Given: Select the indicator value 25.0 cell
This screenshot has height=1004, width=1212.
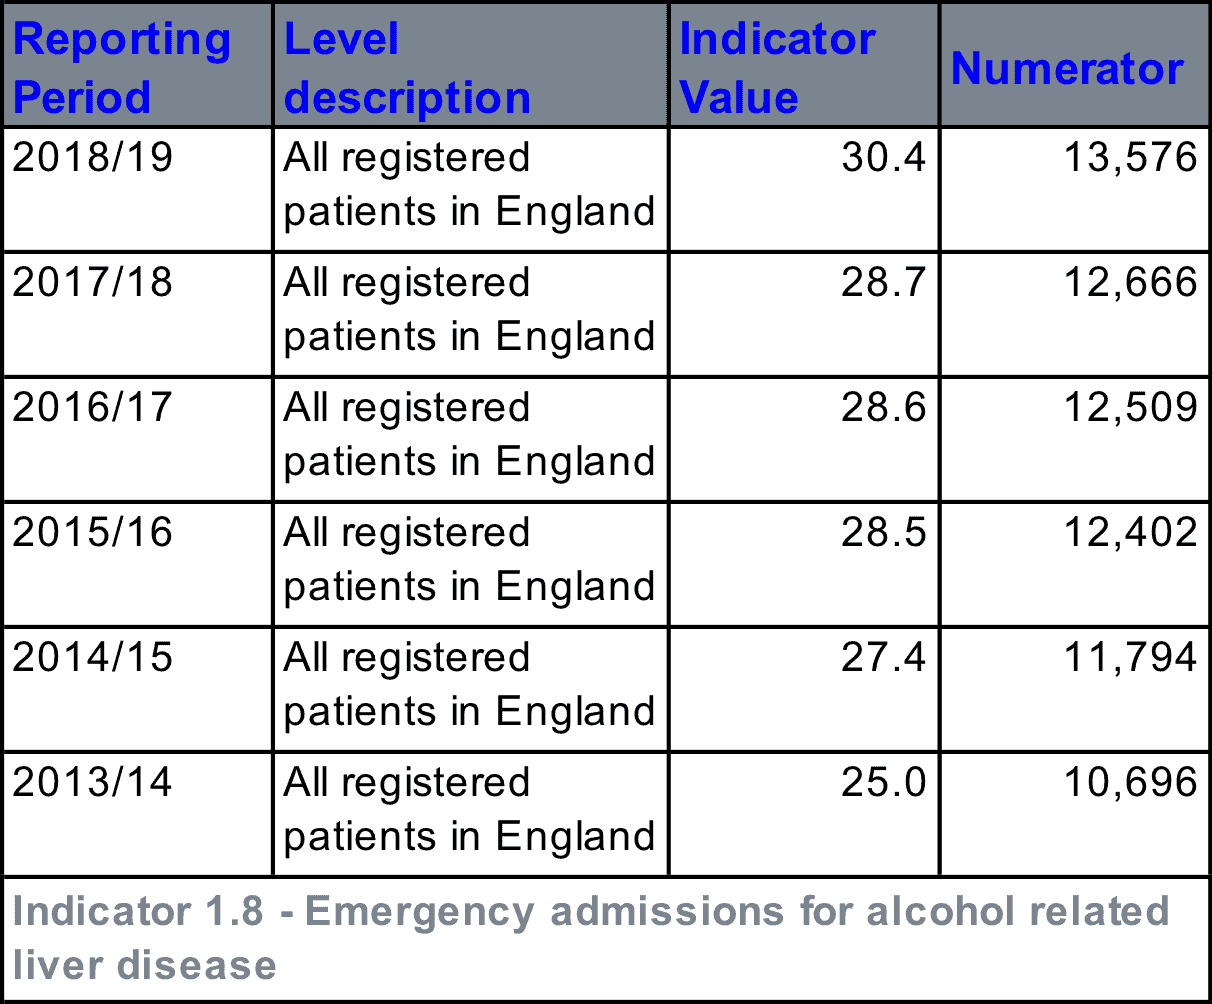Looking at the screenshot, I should coord(884,783).
